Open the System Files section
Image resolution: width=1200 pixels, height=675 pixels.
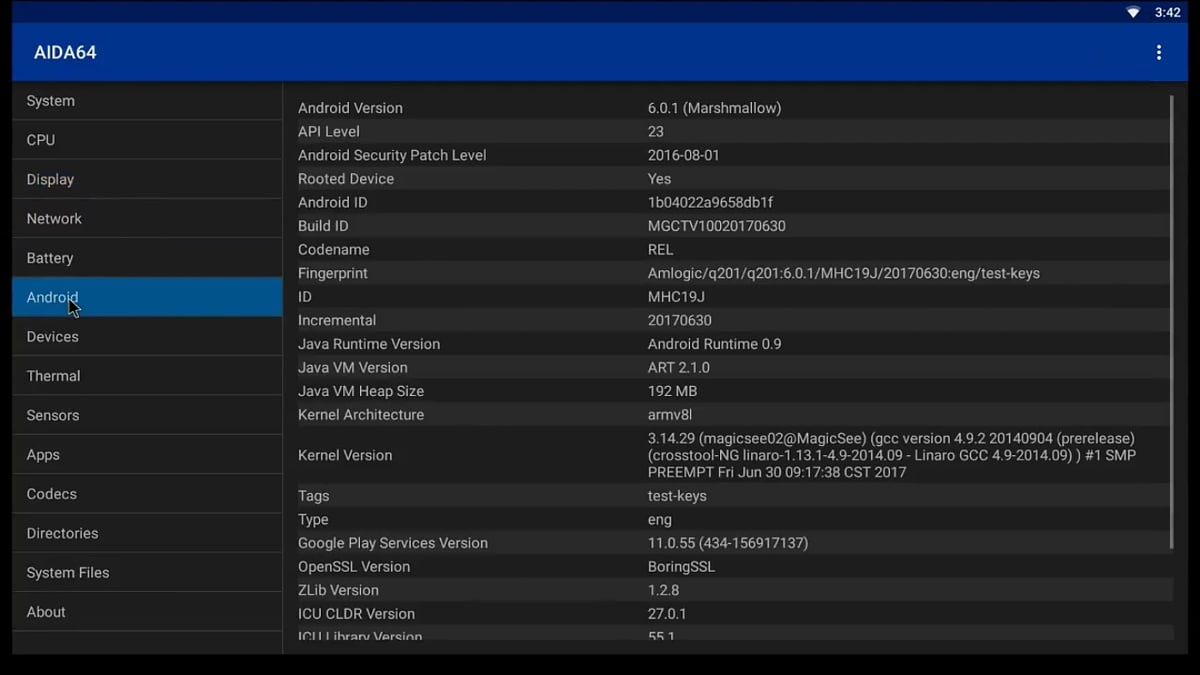pyautogui.click(x=147, y=572)
